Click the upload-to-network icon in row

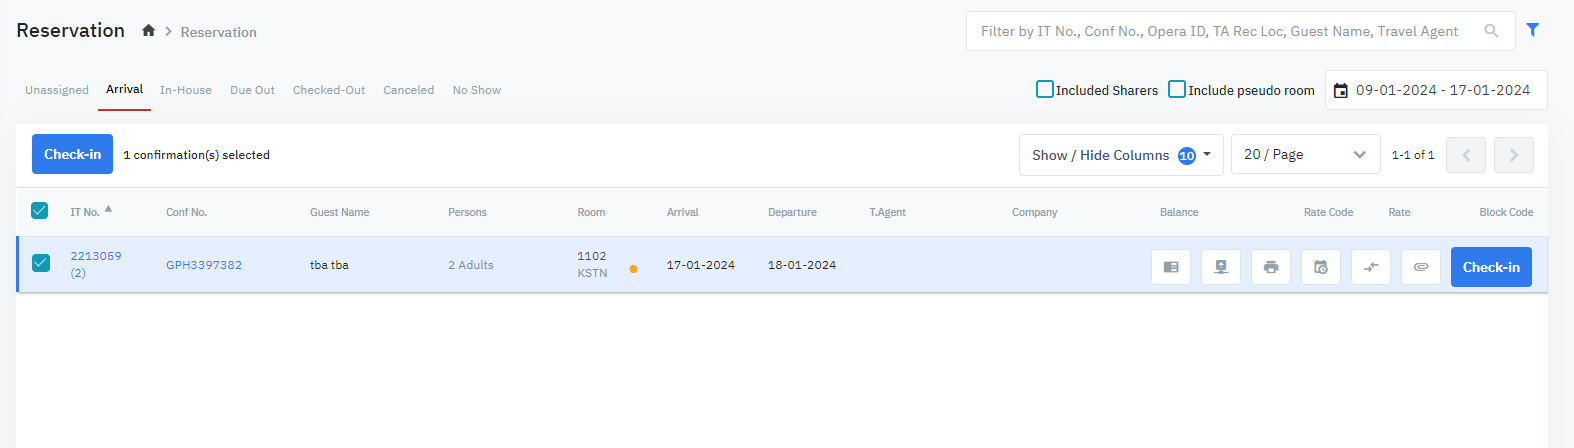point(1221,267)
